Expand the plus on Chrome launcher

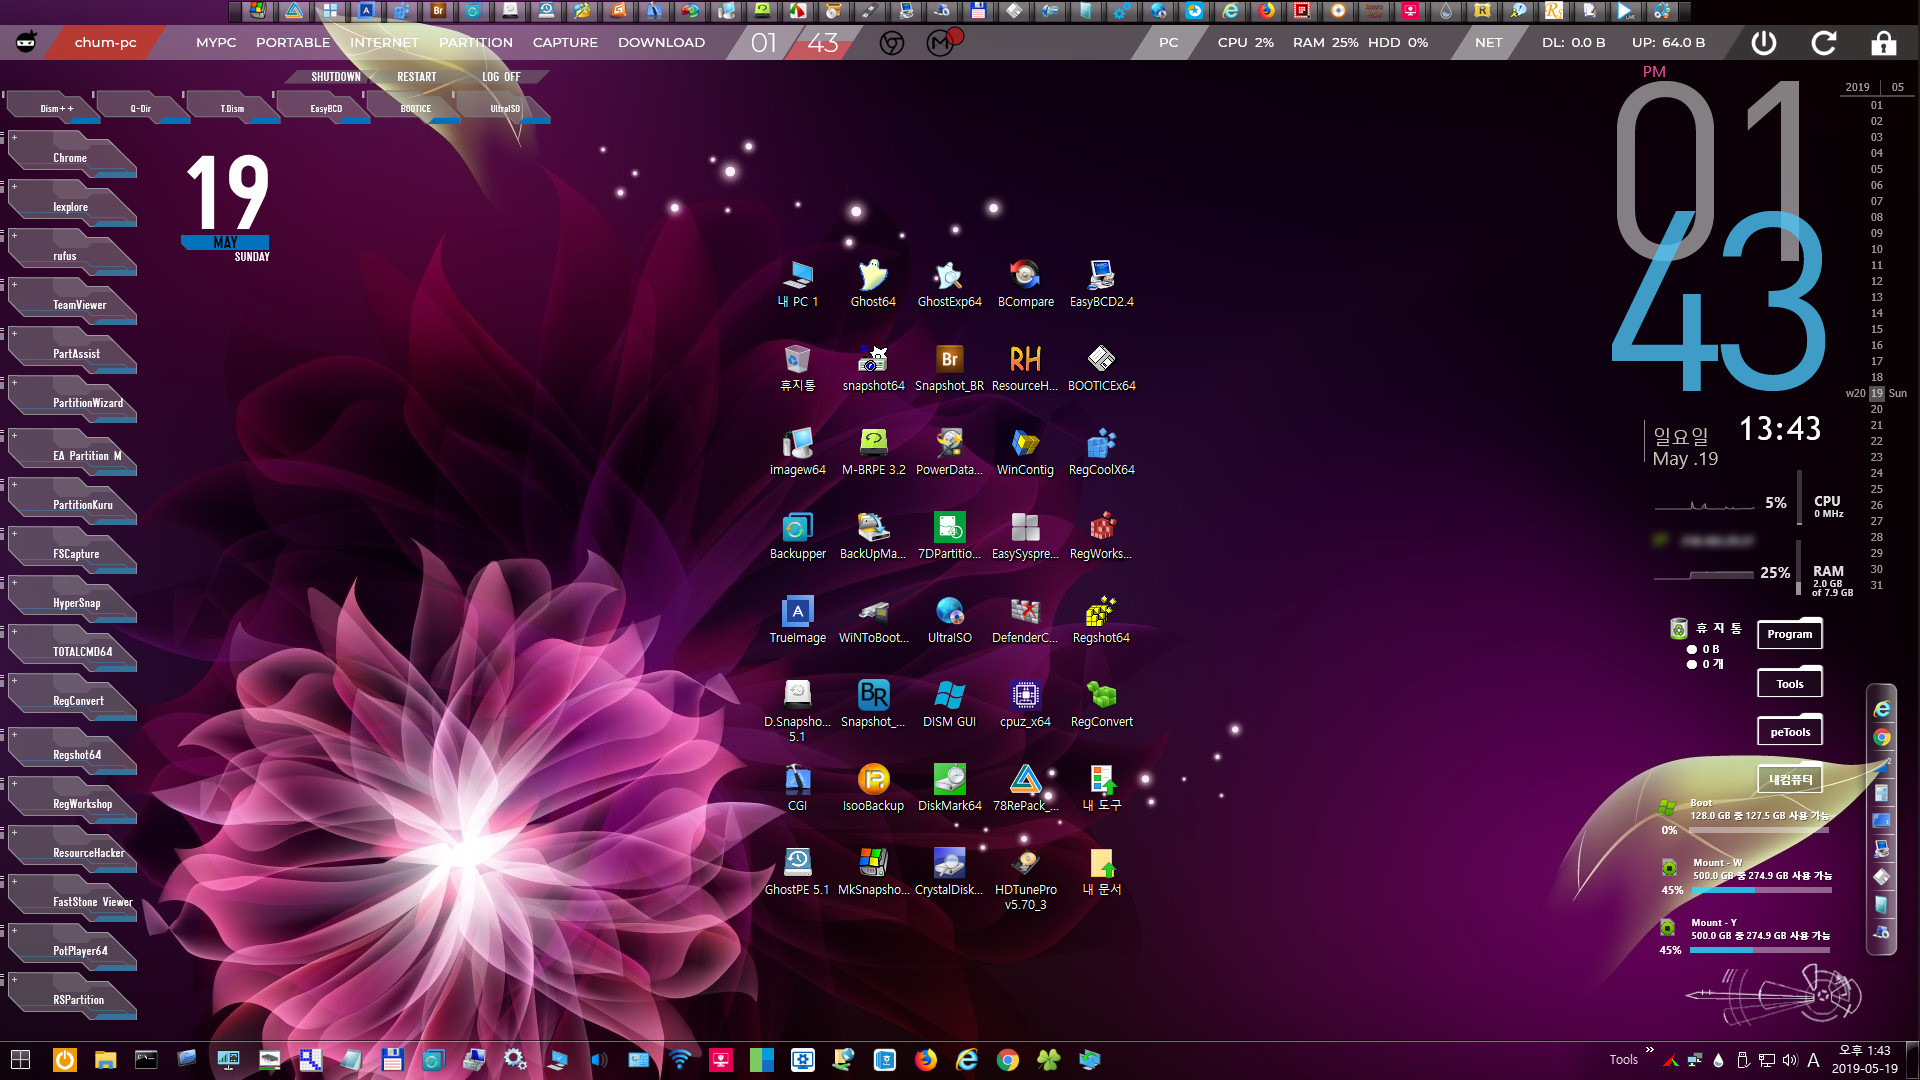click(x=14, y=138)
